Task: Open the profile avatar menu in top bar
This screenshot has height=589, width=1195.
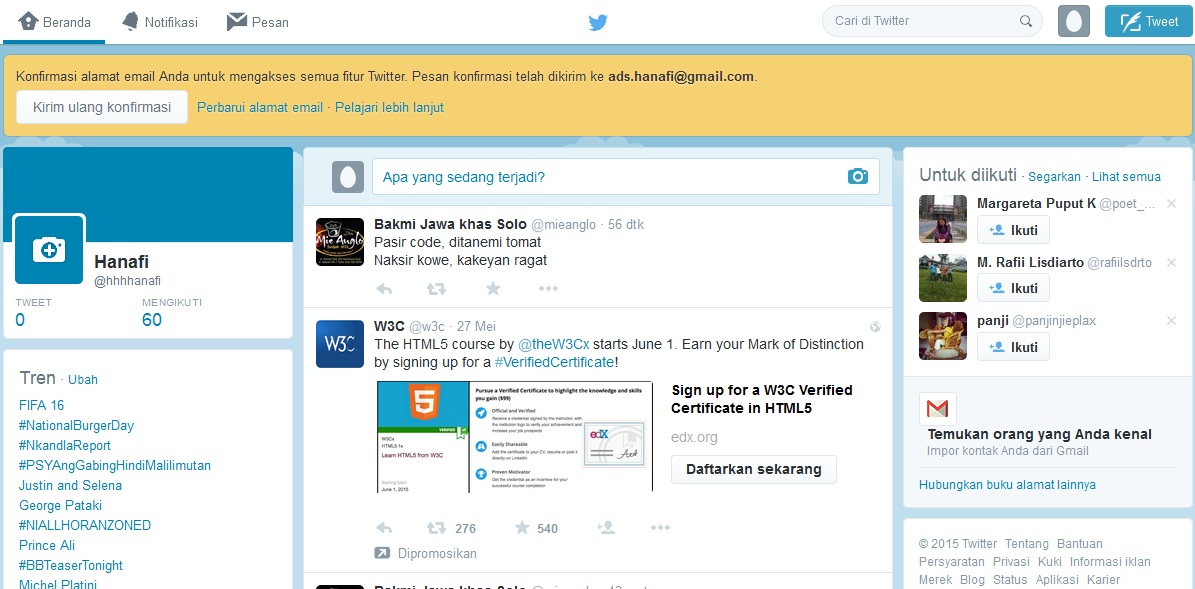Action: click(1074, 21)
